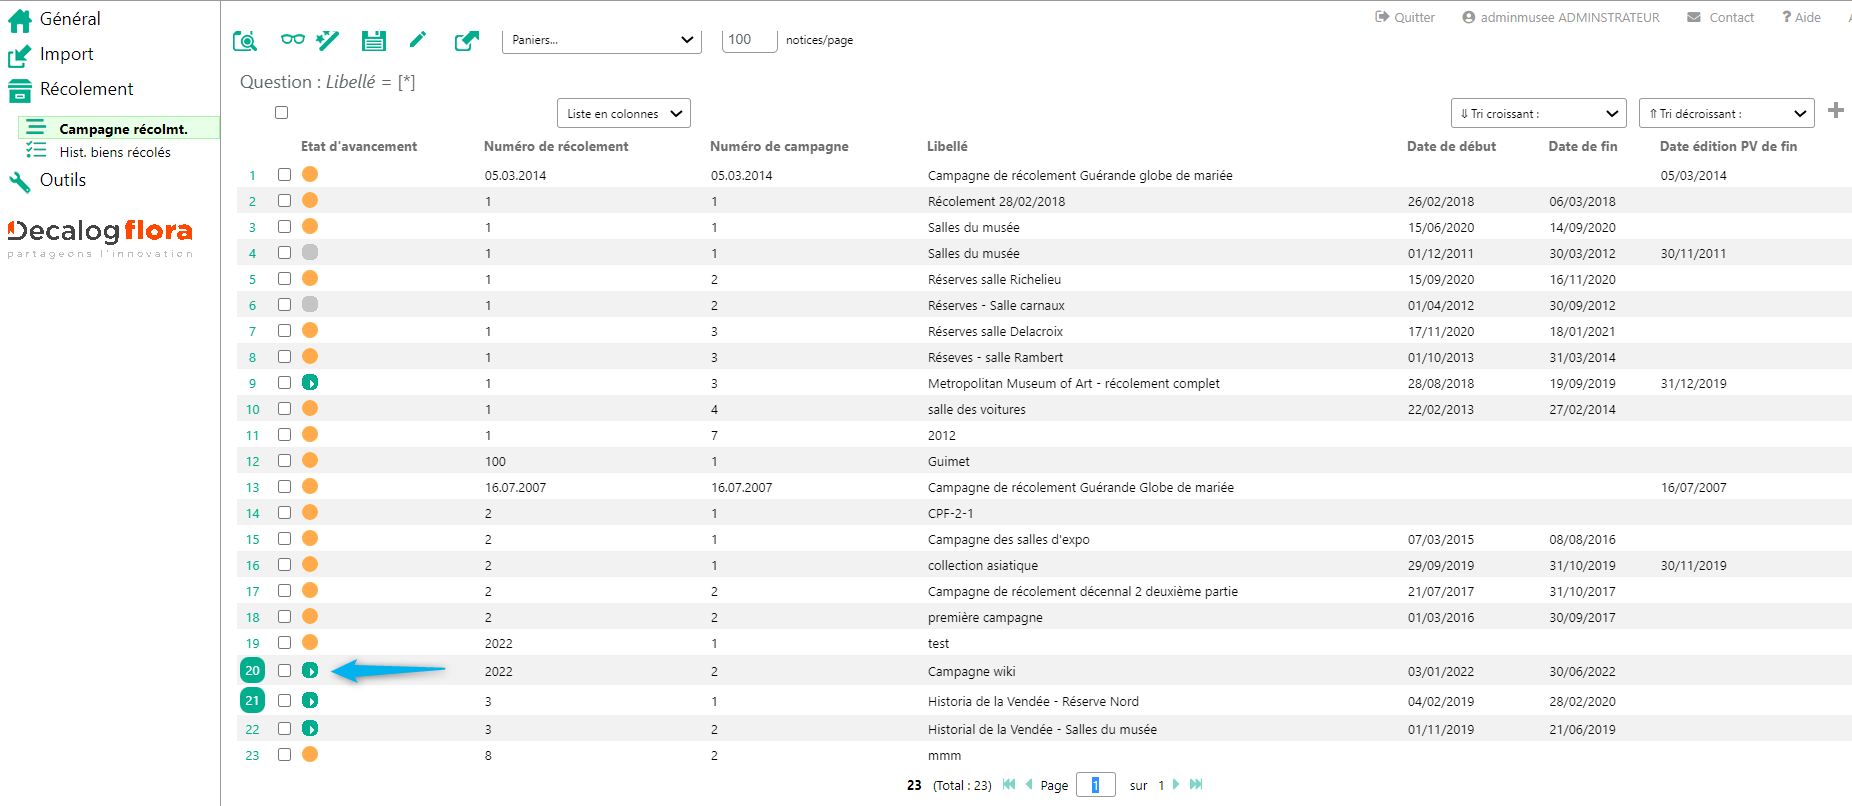Tick the select-all checkbox above the list

click(x=282, y=113)
